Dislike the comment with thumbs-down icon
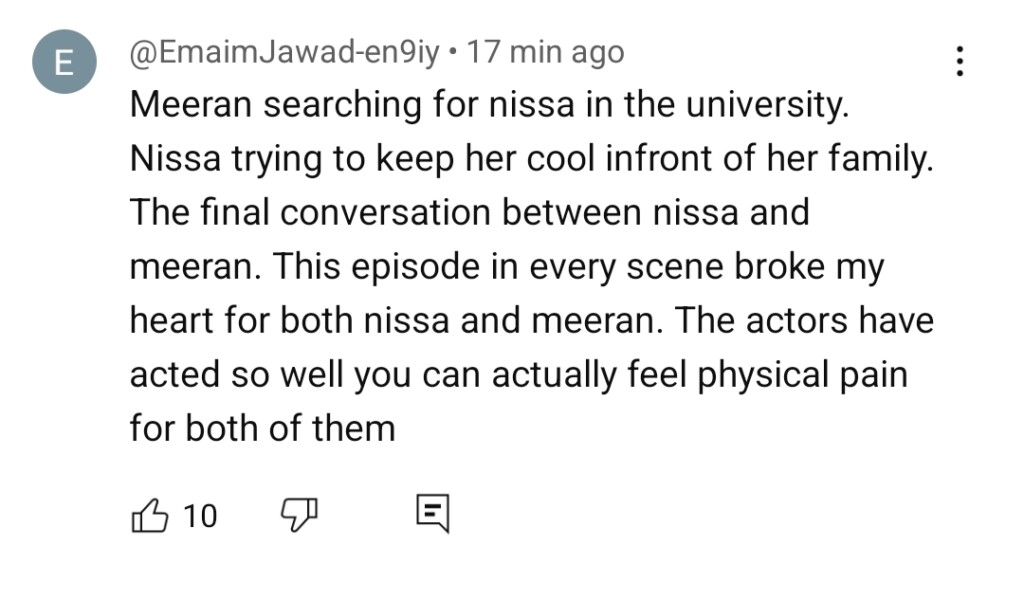Screen dimensions: 1024x601 pos(298,515)
